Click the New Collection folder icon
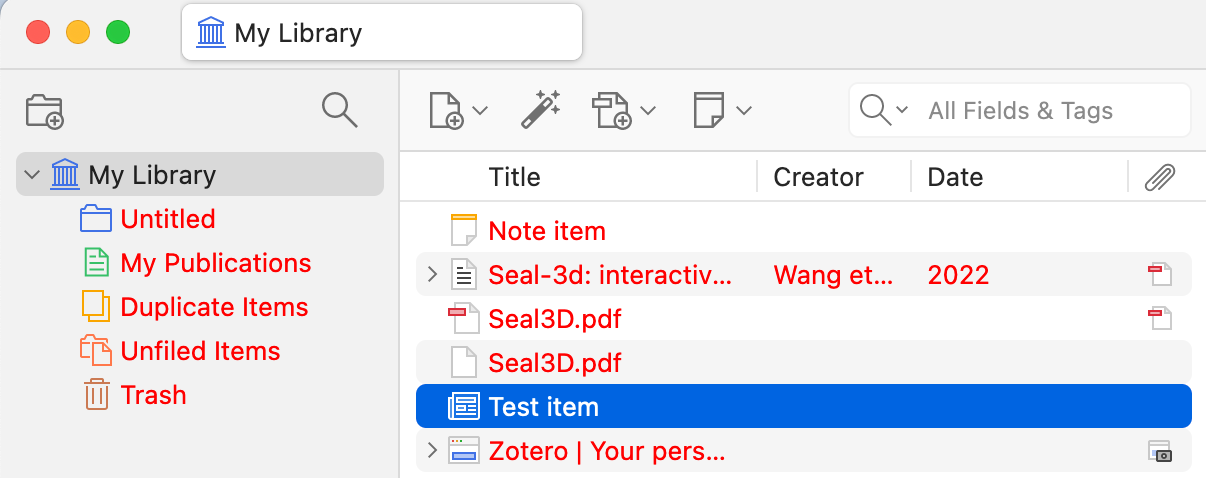 45,111
